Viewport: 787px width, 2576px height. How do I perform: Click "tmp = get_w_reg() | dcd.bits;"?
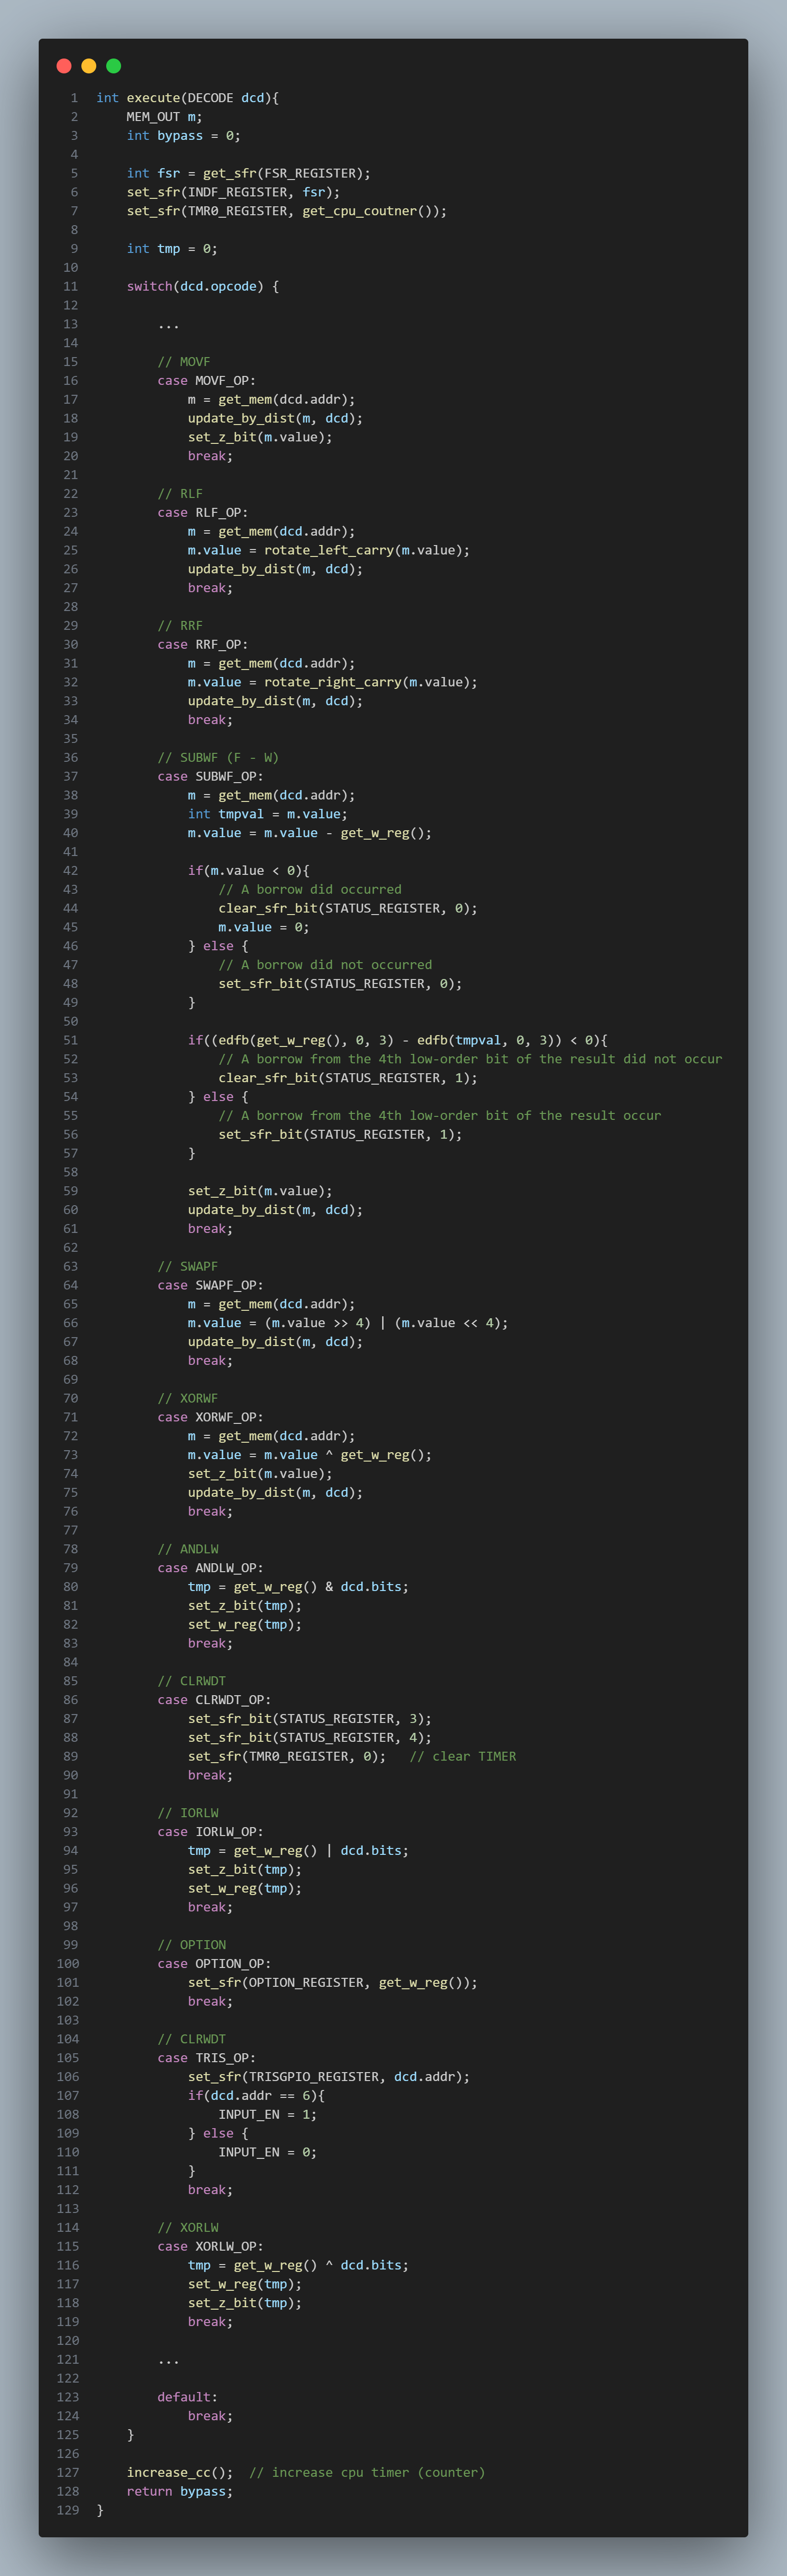pos(298,1851)
